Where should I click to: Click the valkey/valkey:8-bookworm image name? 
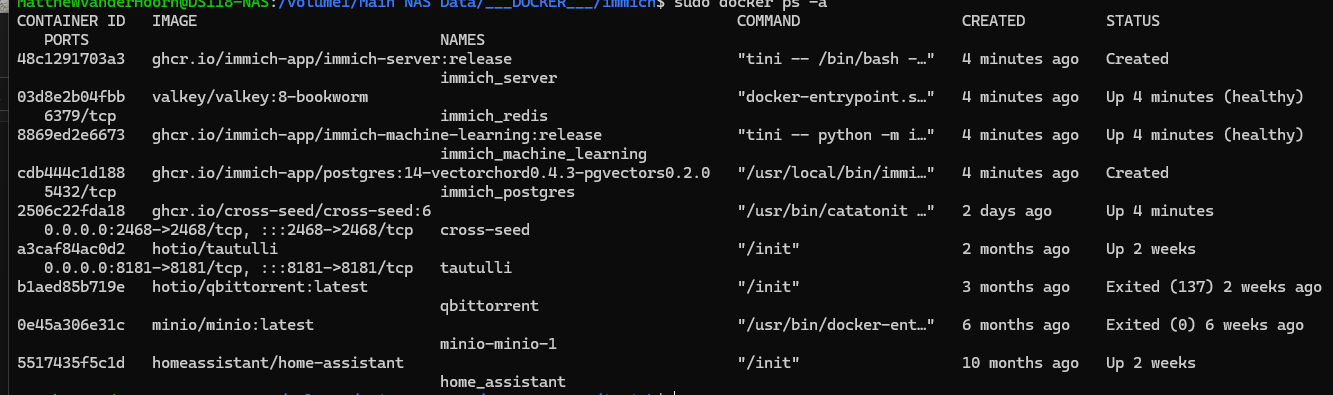(x=260, y=97)
